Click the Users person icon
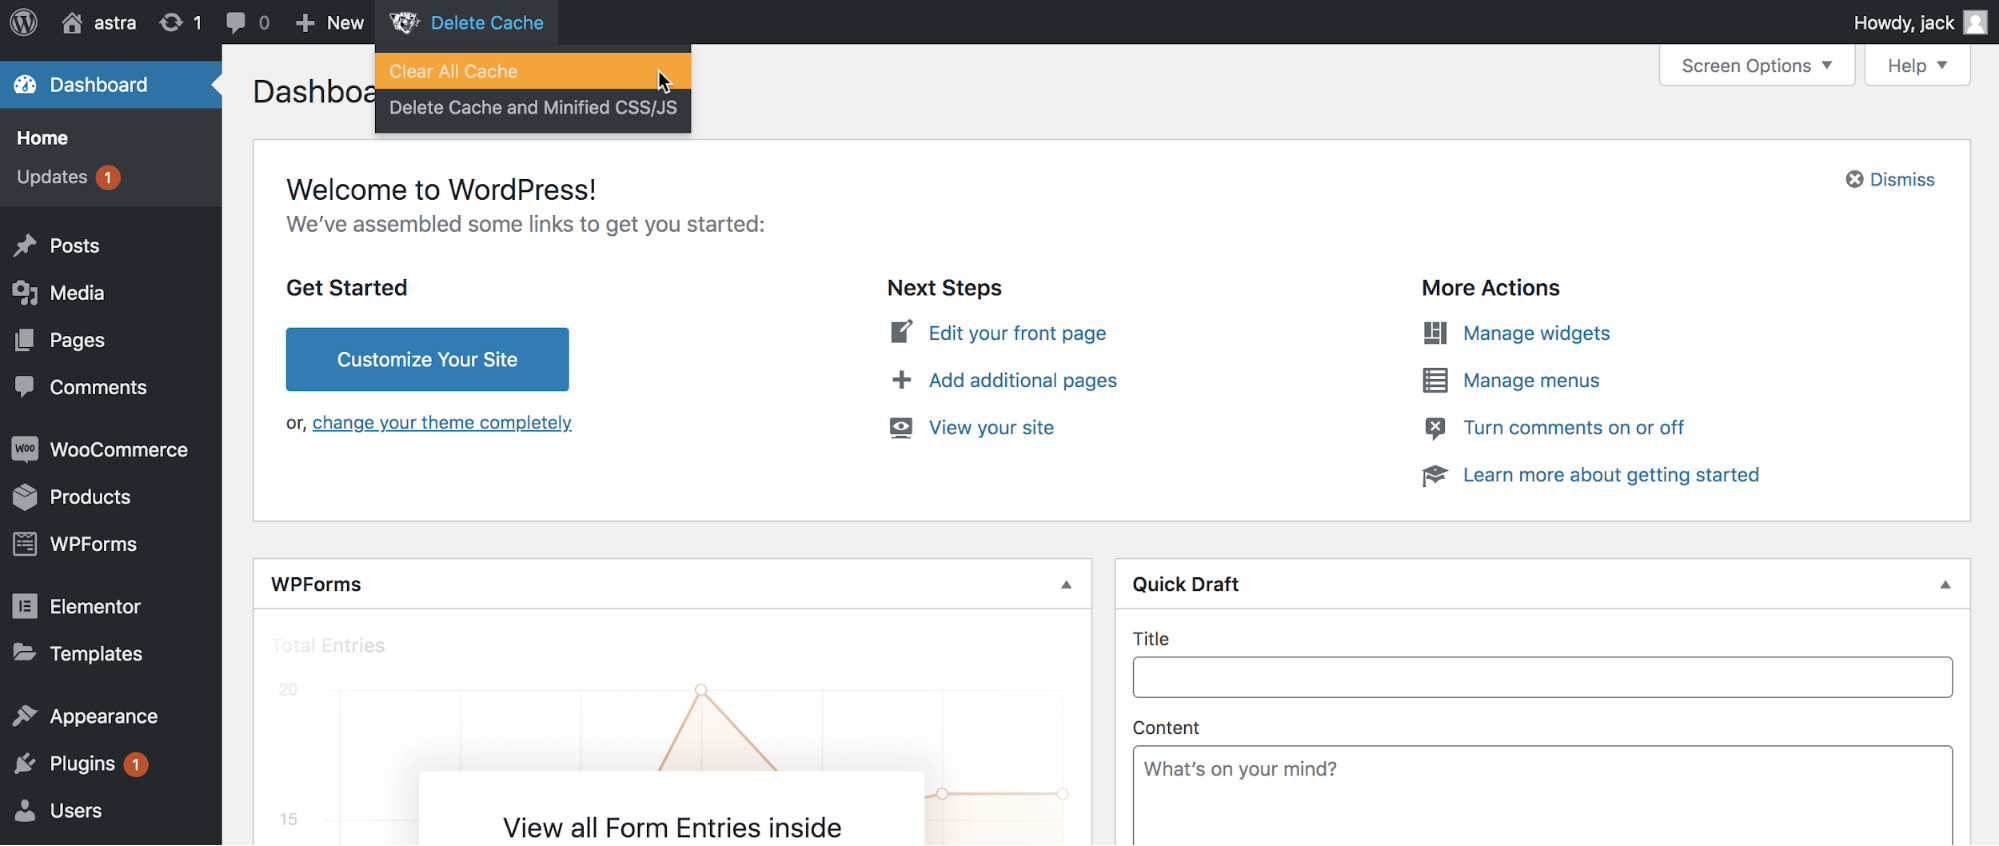 point(25,811)
